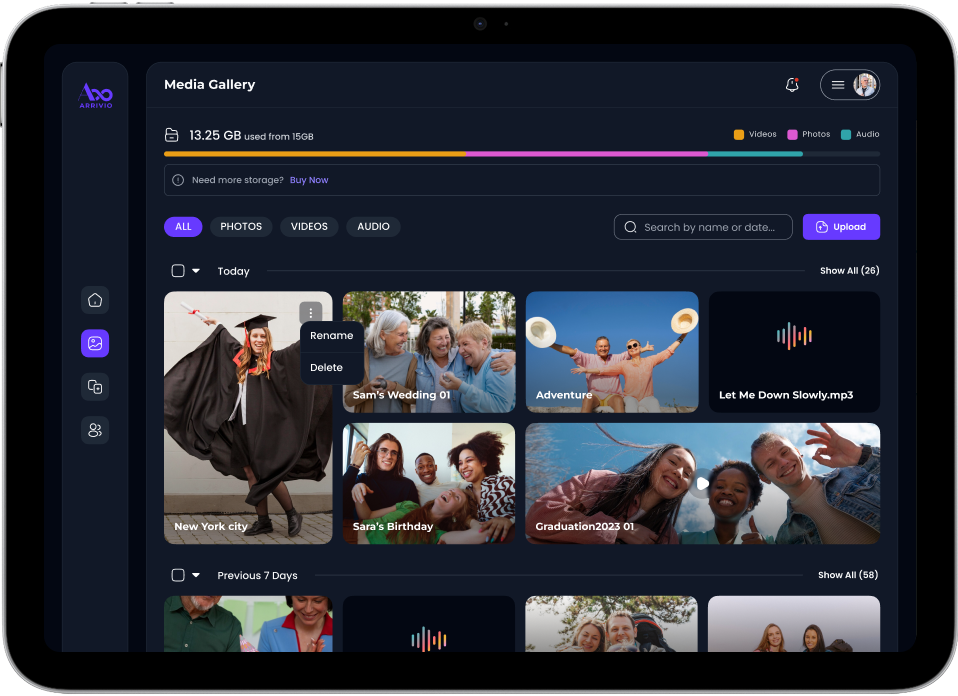Image resolution: width=958 pixels, height=696 pixels.
Task: Click the members/sharing icon in sidebar
Action: click(x=94, y=430)
